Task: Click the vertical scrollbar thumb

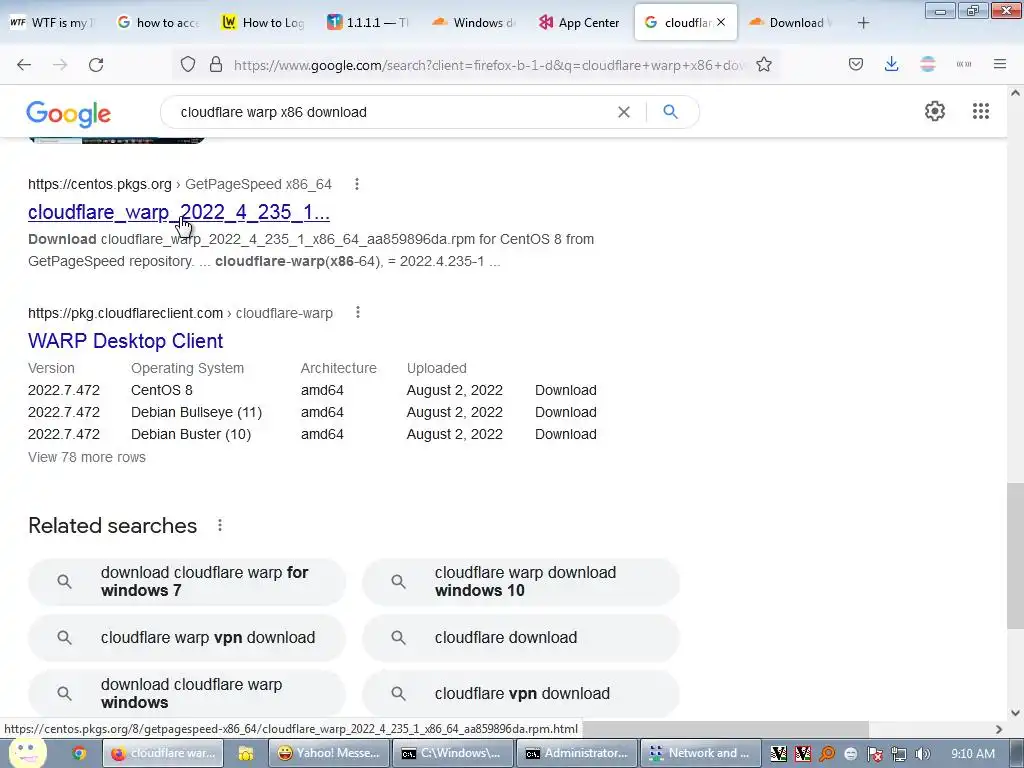Action: (x=1015, y=556)
